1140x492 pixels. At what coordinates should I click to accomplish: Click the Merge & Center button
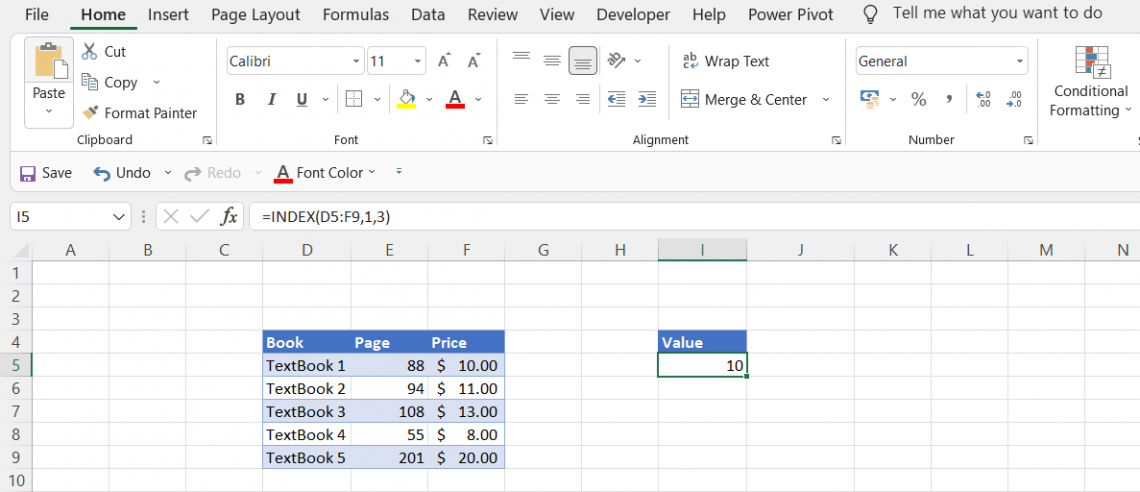tap(745, 99)
